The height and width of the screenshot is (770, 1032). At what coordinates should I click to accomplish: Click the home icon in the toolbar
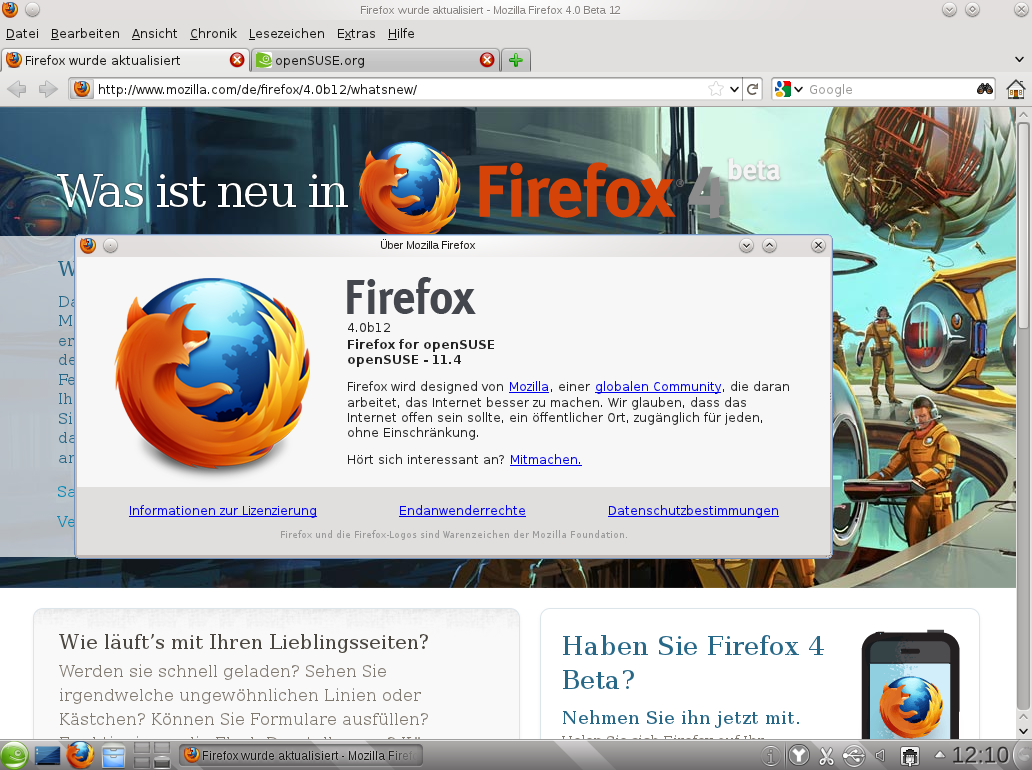pos(1016,88)
